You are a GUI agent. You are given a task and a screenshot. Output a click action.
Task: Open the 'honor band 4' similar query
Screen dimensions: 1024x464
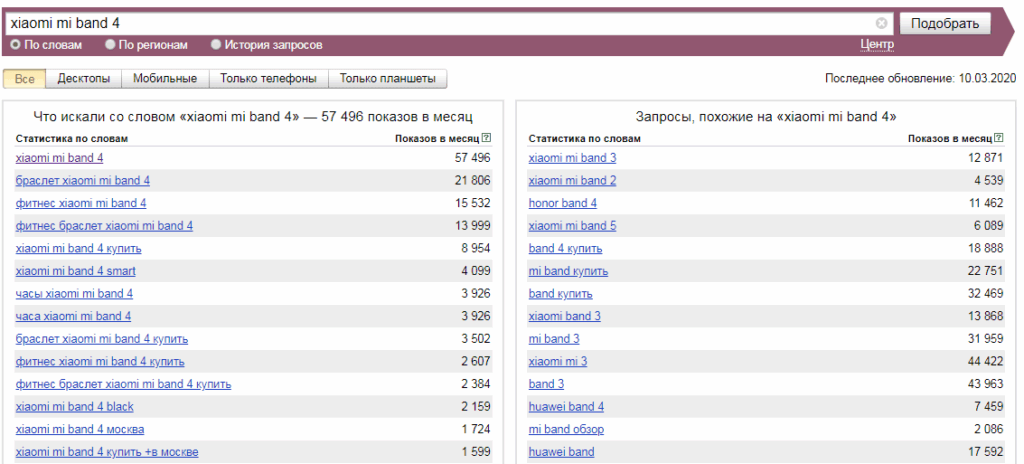point(562,203)
